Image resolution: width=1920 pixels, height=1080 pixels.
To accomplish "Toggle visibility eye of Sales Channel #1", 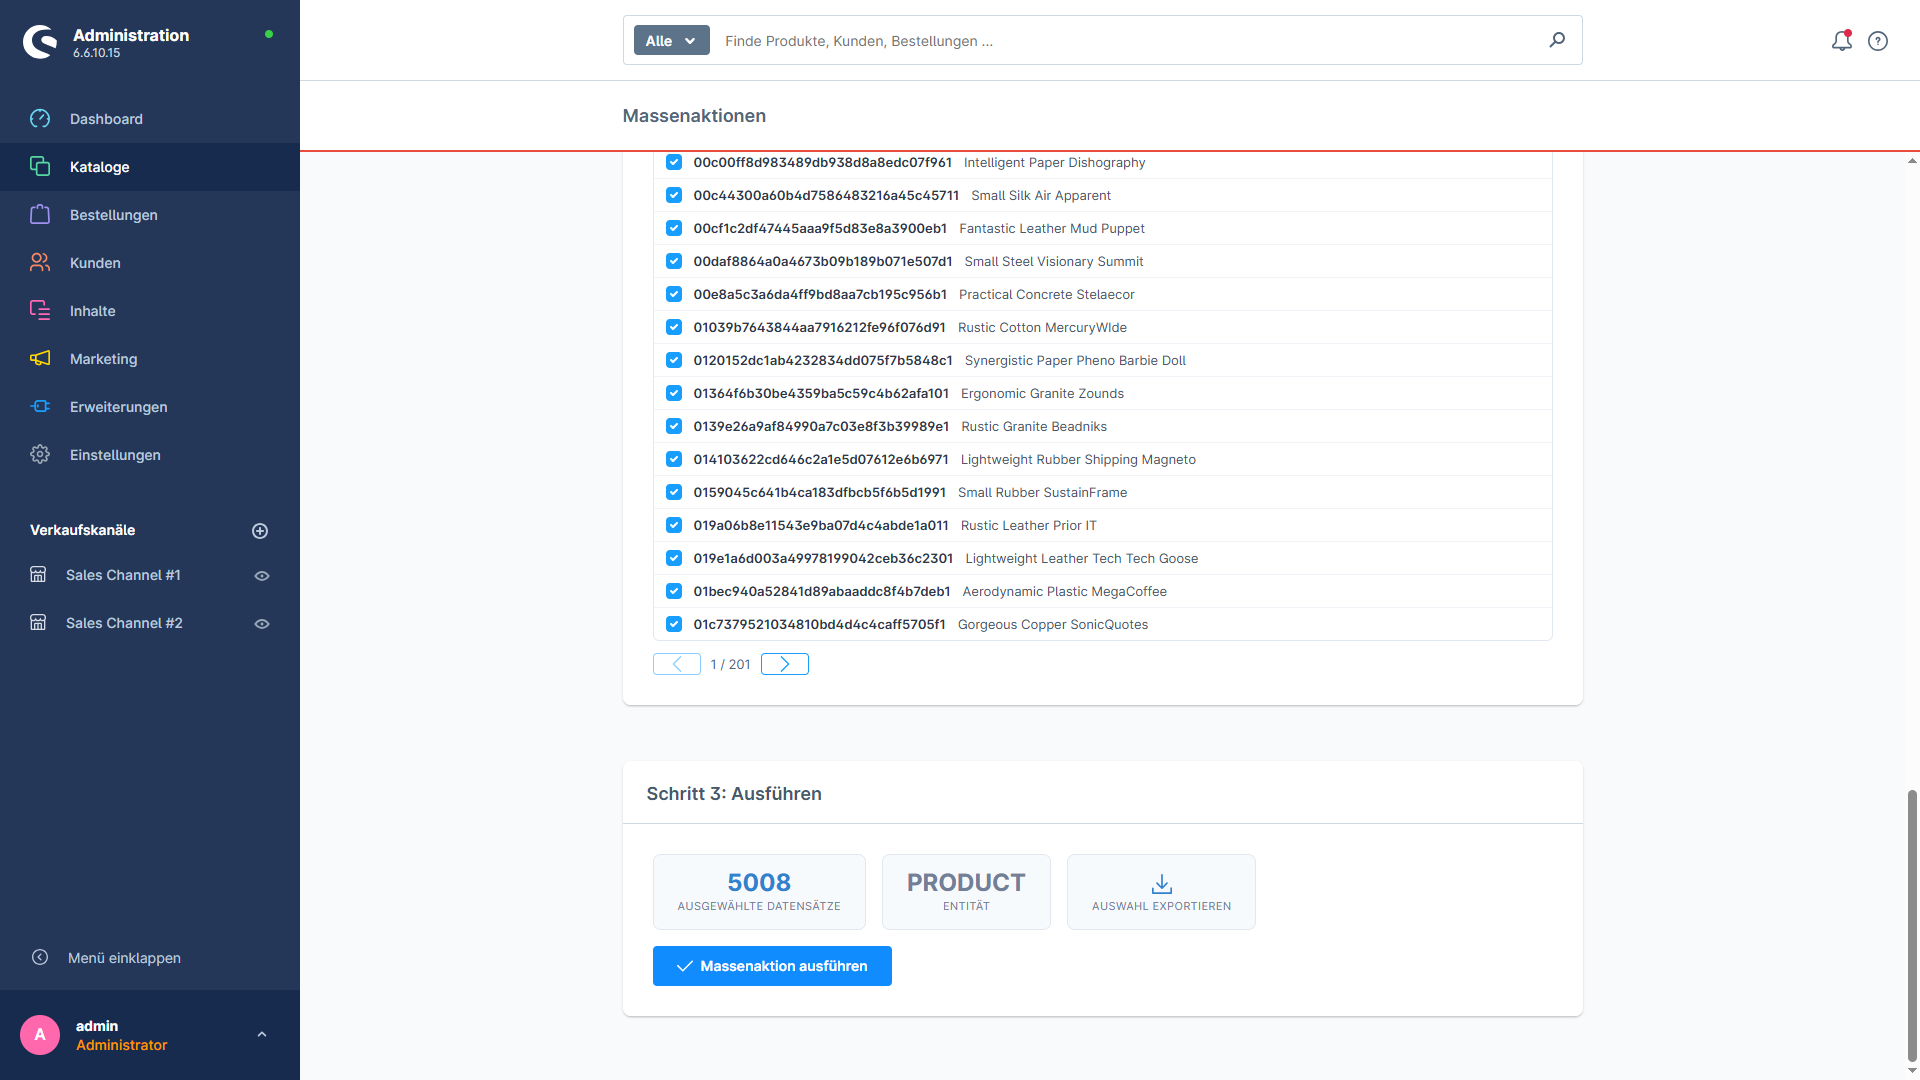I will [x=262, y=576].
